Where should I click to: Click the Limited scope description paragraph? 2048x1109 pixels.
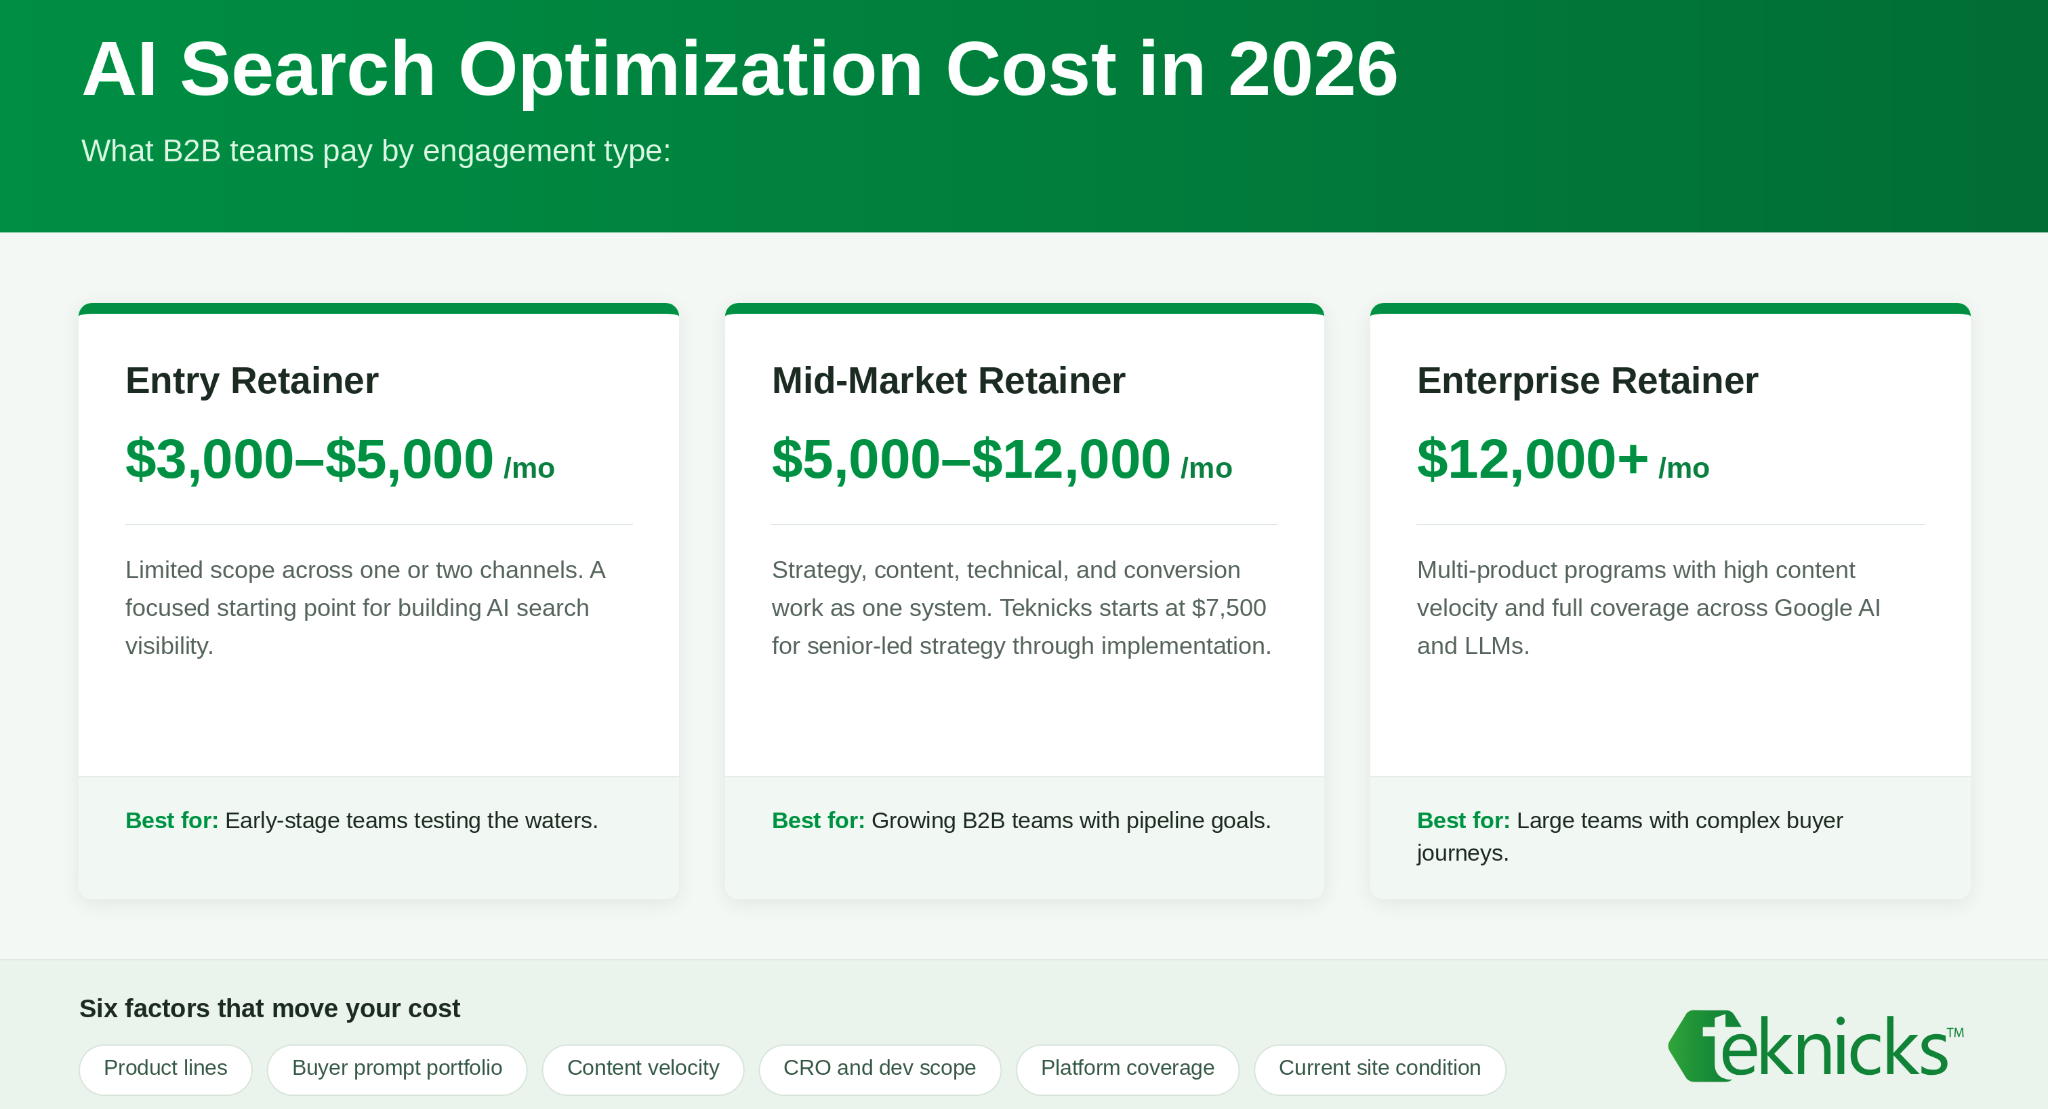366,608
